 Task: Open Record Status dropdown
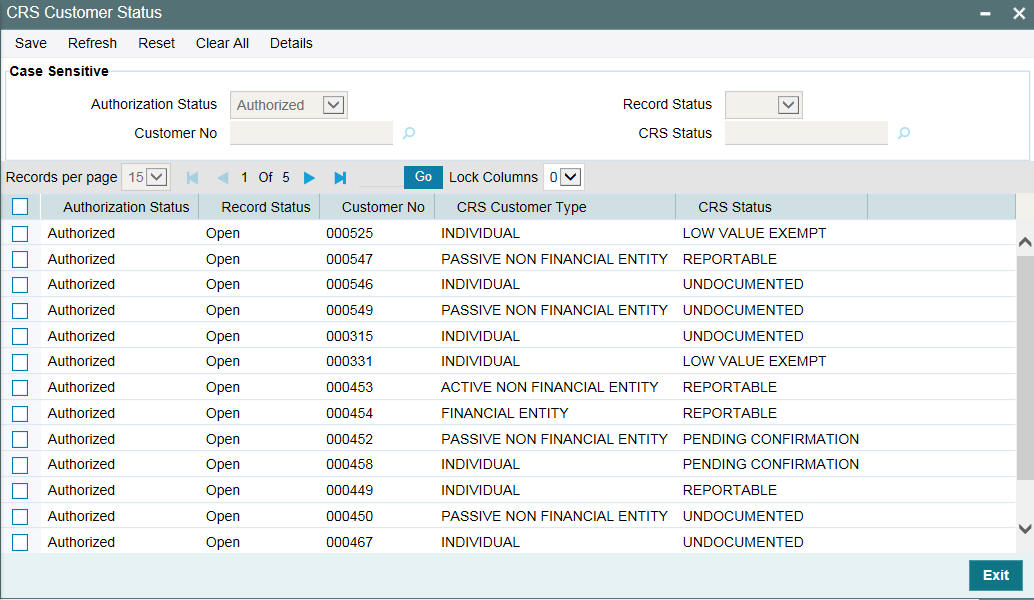pos(764,105)
